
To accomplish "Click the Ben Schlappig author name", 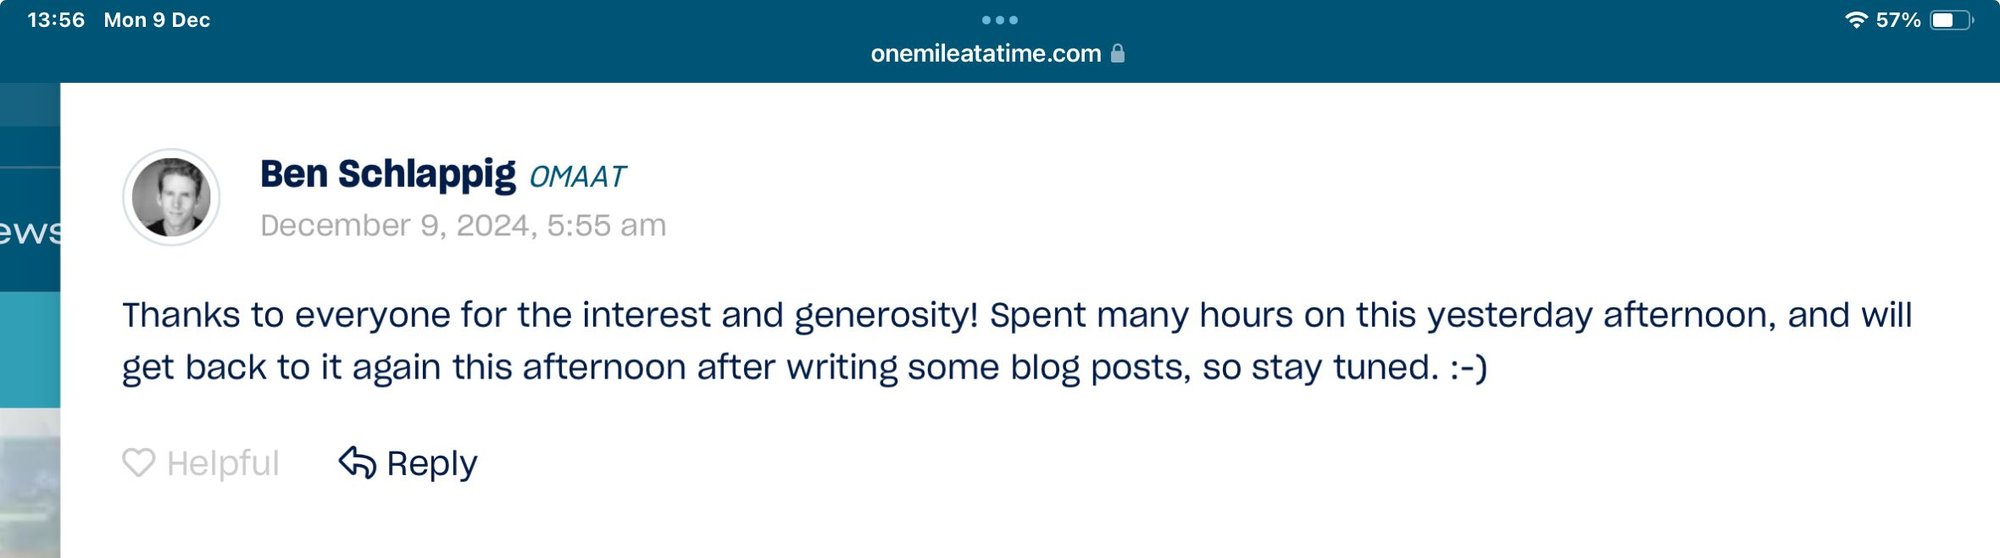I will pos(388,174).
